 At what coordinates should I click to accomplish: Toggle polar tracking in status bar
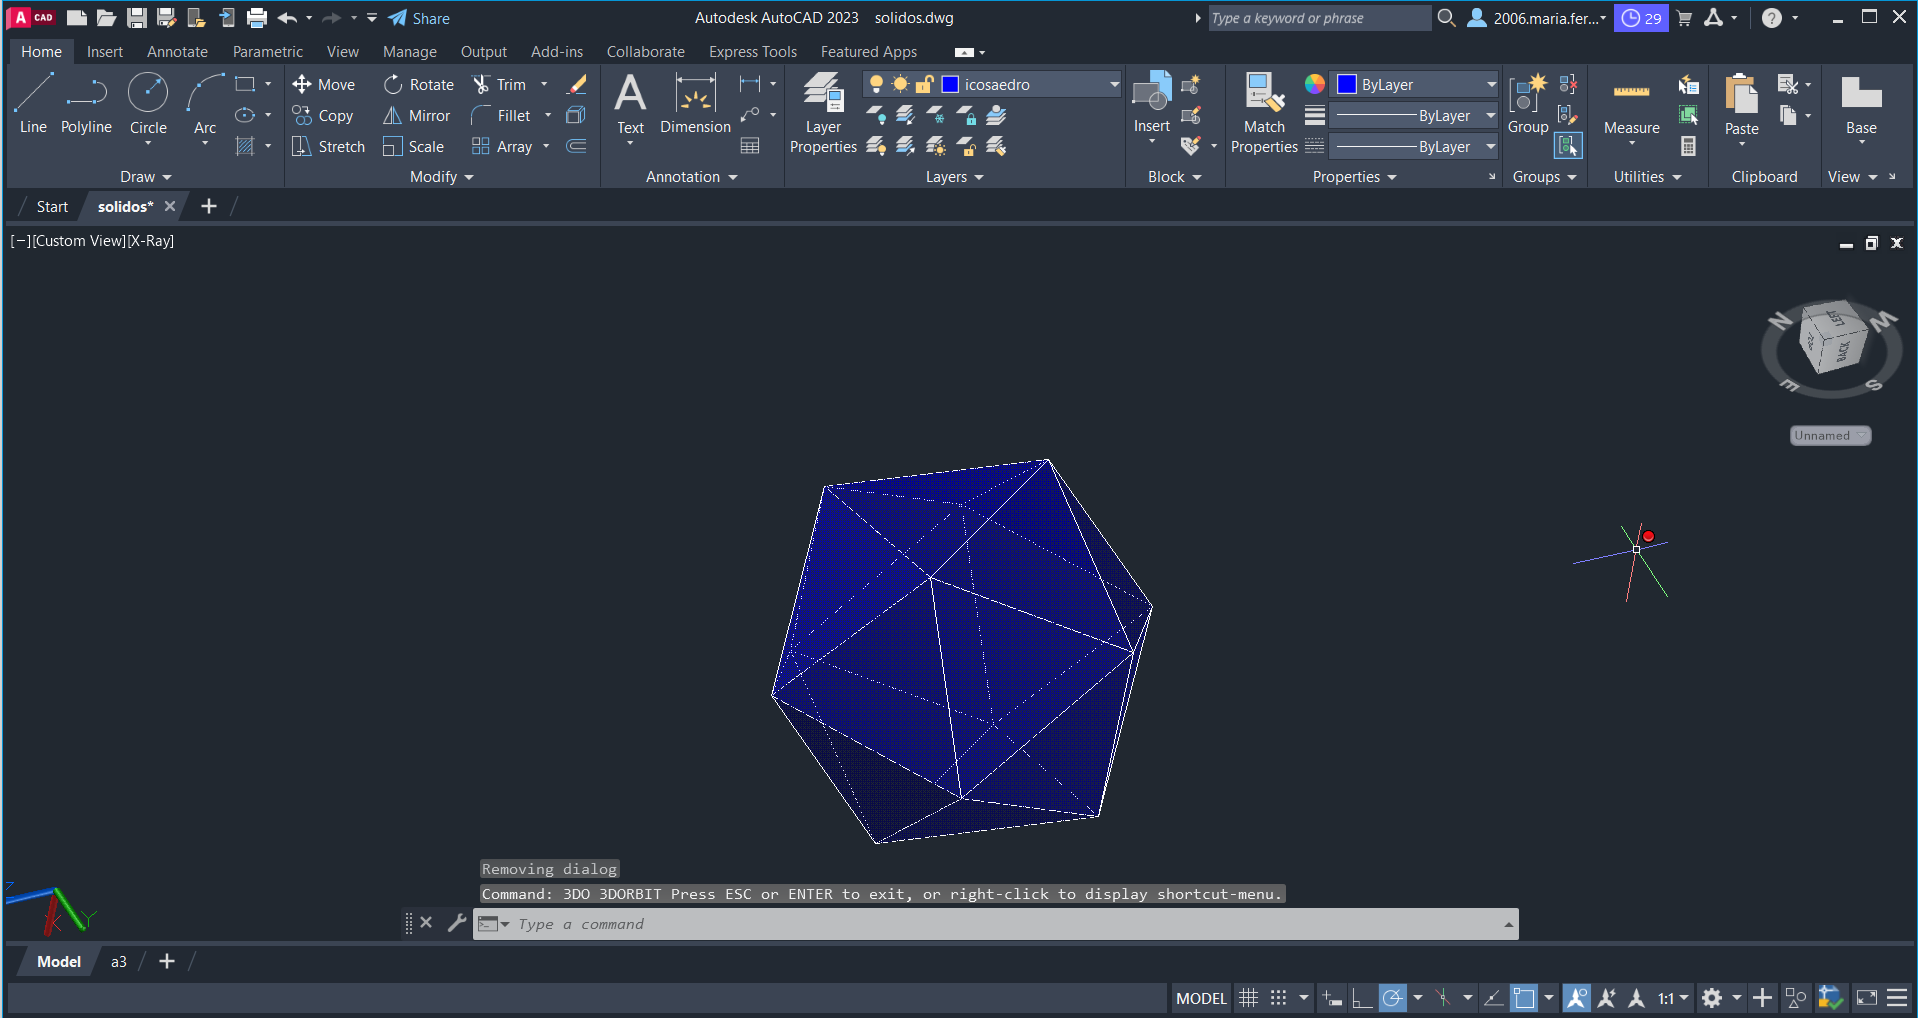[x=1392, y=998]
